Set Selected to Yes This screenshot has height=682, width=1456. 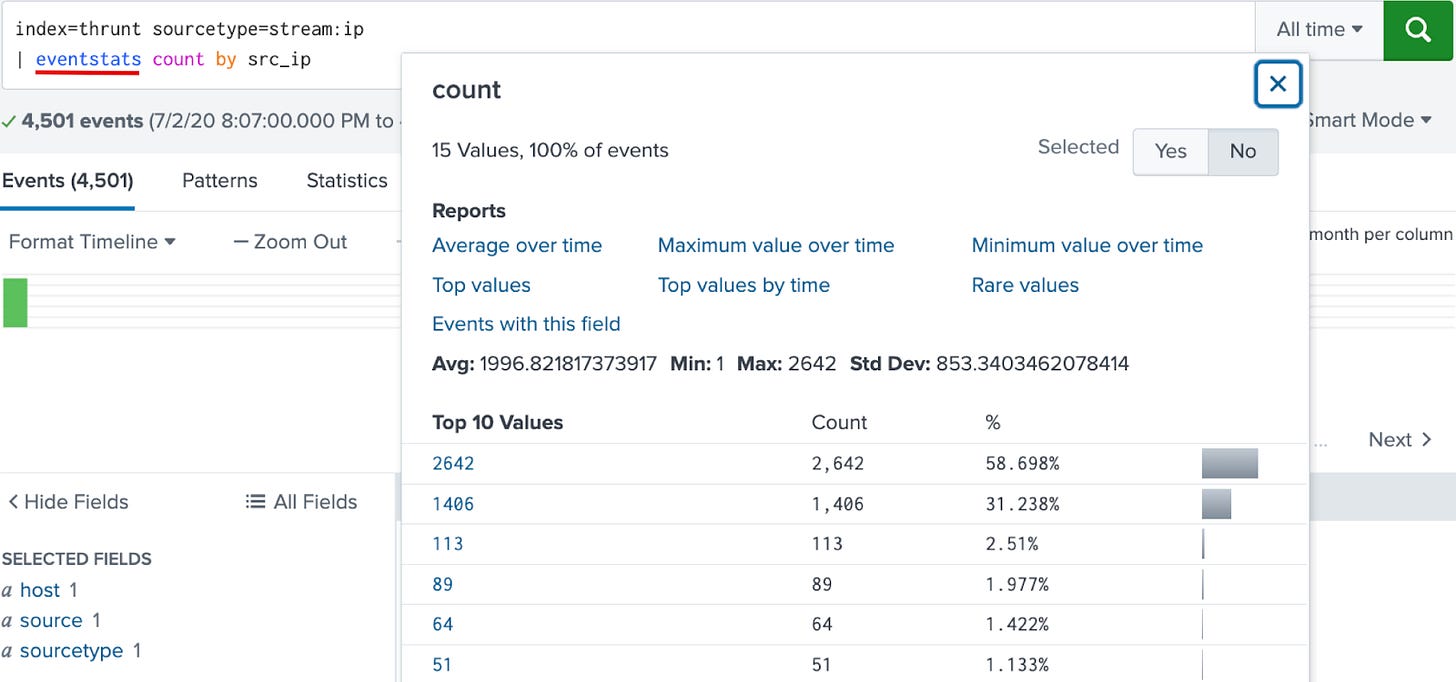(1170, 151)
